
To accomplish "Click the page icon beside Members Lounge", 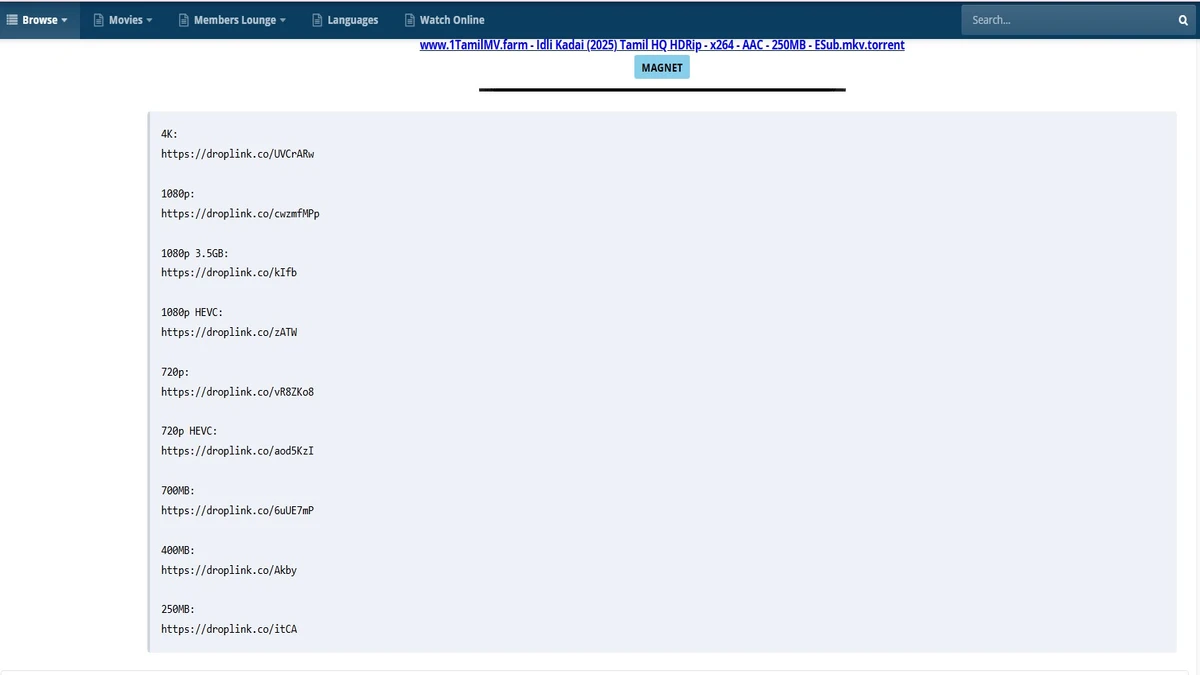I will (x=184, y=20).
